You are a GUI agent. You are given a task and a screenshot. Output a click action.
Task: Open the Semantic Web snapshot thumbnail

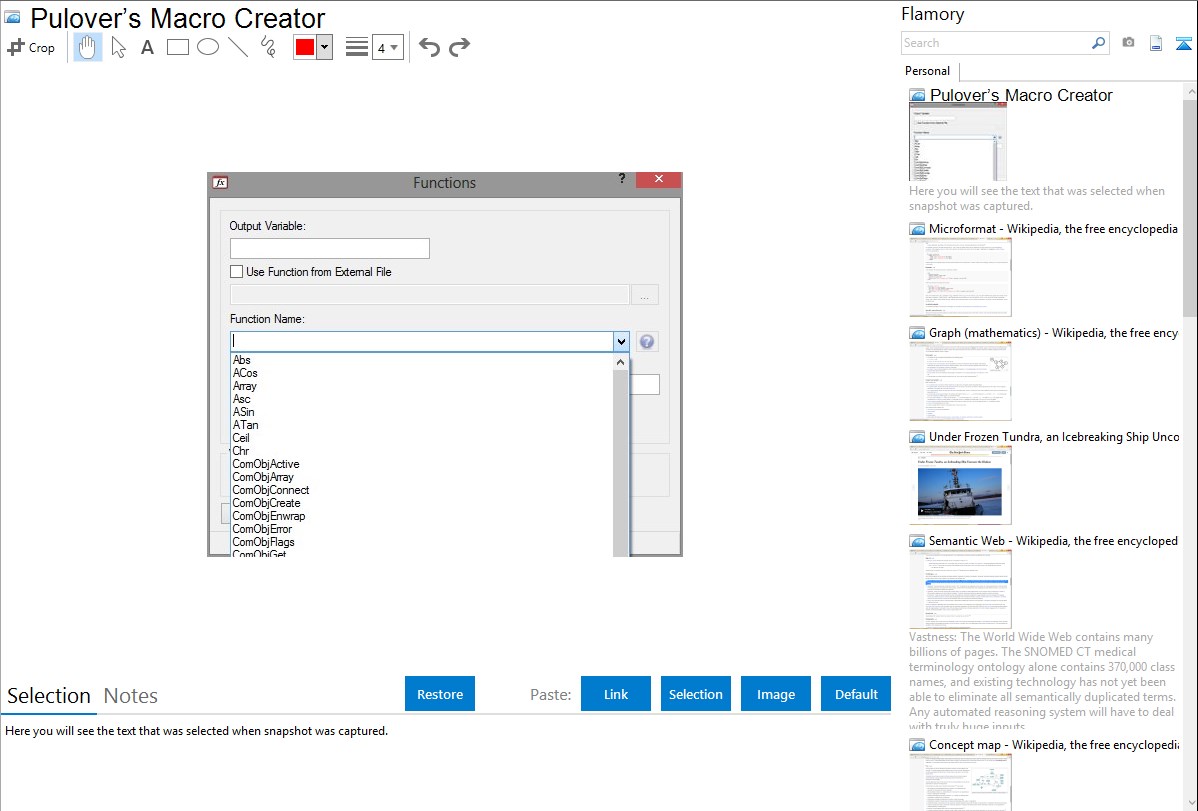pos(960,589)
